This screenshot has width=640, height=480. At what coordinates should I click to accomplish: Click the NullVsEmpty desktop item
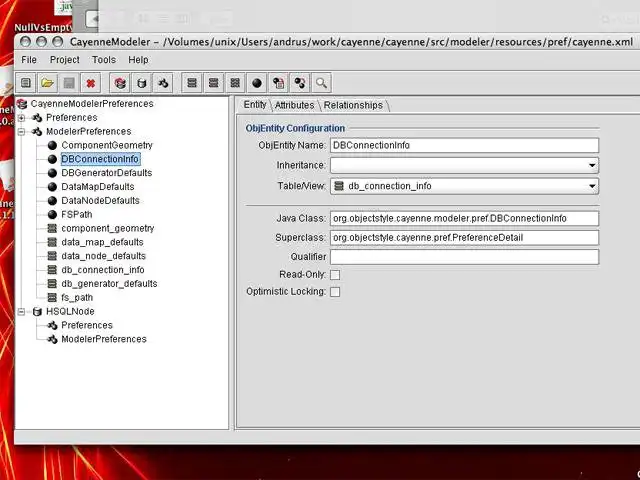tap(43, 27)
